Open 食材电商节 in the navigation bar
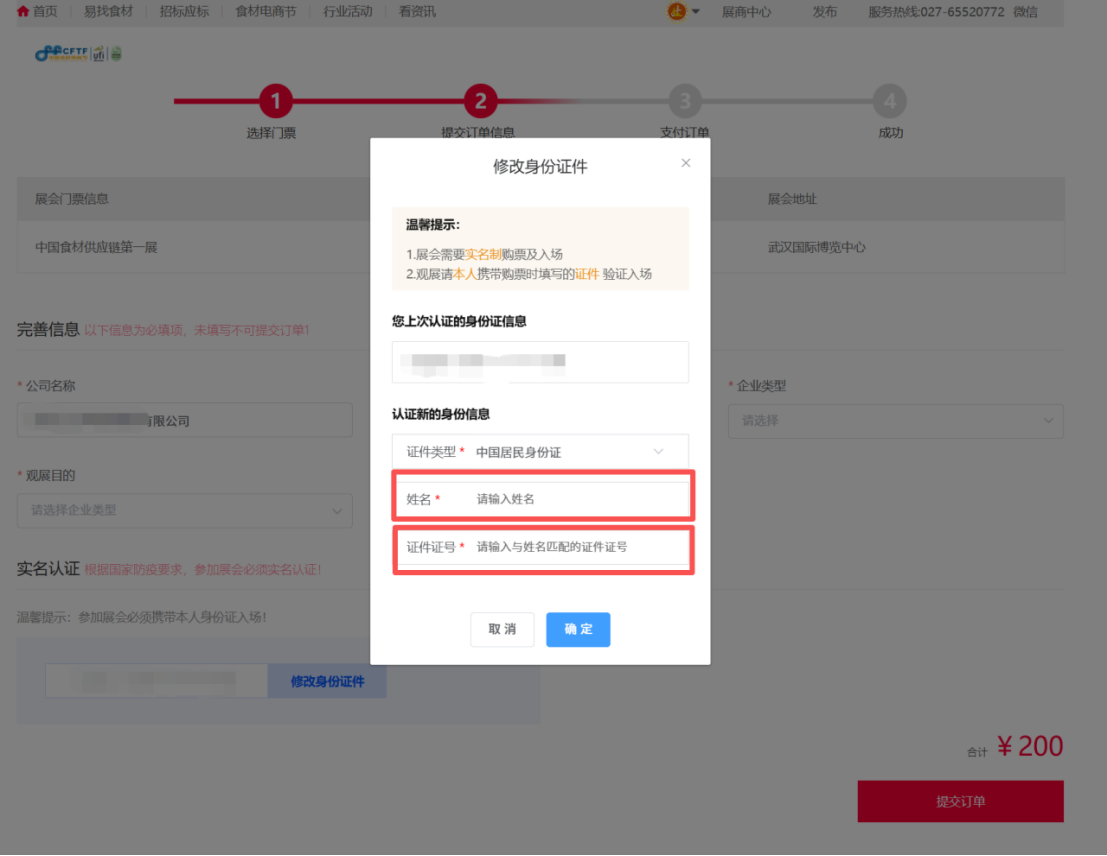Viewport: 1107px width, 856px height. pyautogui.click(x=265, y=12)
